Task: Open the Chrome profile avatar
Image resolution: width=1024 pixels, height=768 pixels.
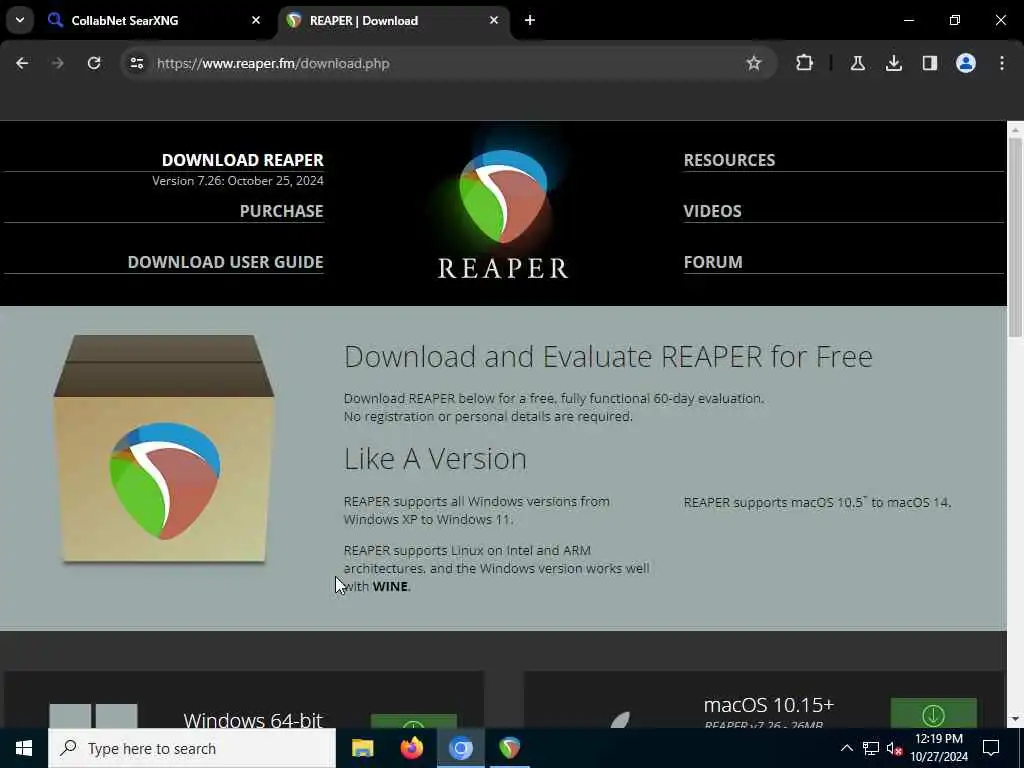Action: tap(966, 63)
